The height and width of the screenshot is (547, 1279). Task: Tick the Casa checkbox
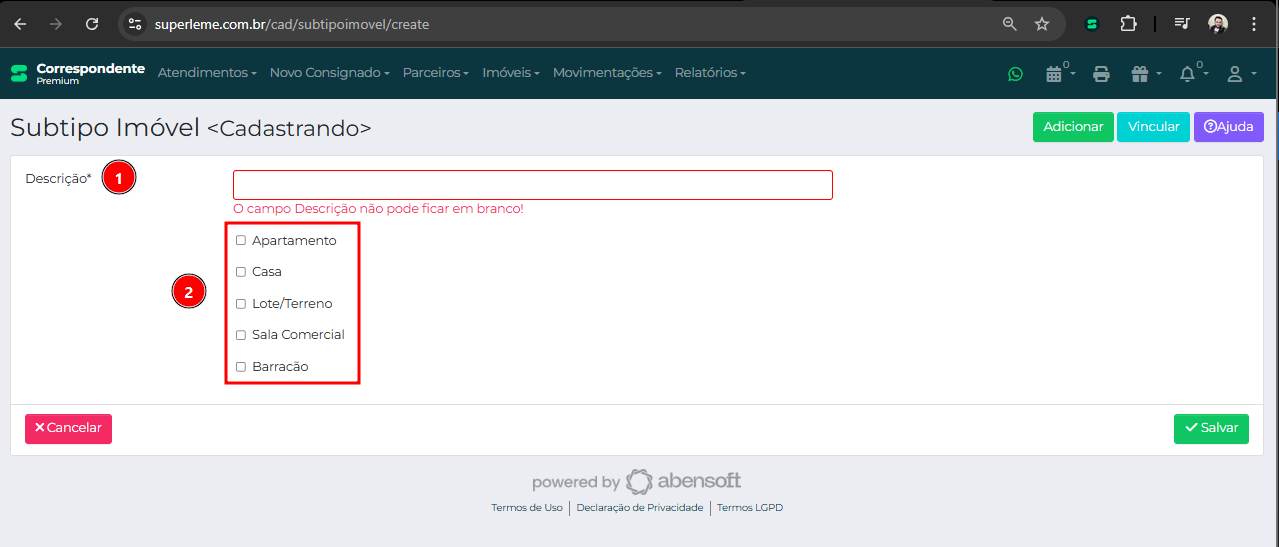pyautogui.click(x=241, y=272)
